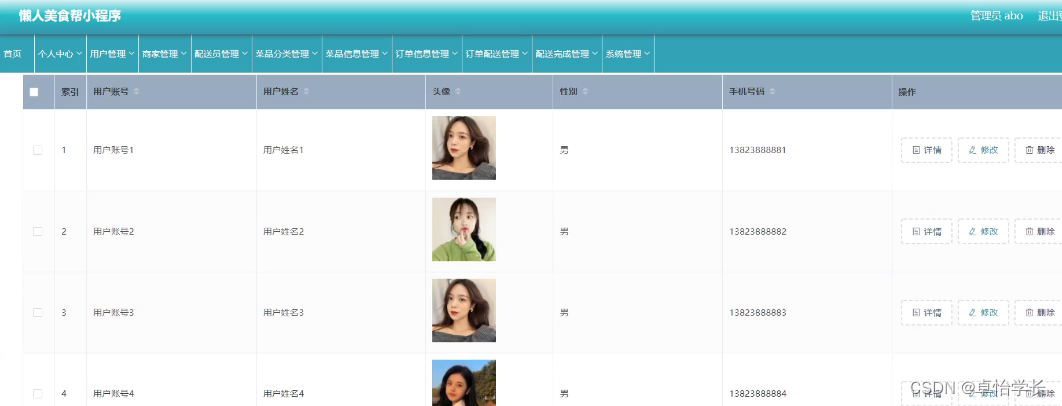Viewport: 1062px width, 406px height.
Task: Open the 菜品信息管理 dropdown
Action: (358, 54)
